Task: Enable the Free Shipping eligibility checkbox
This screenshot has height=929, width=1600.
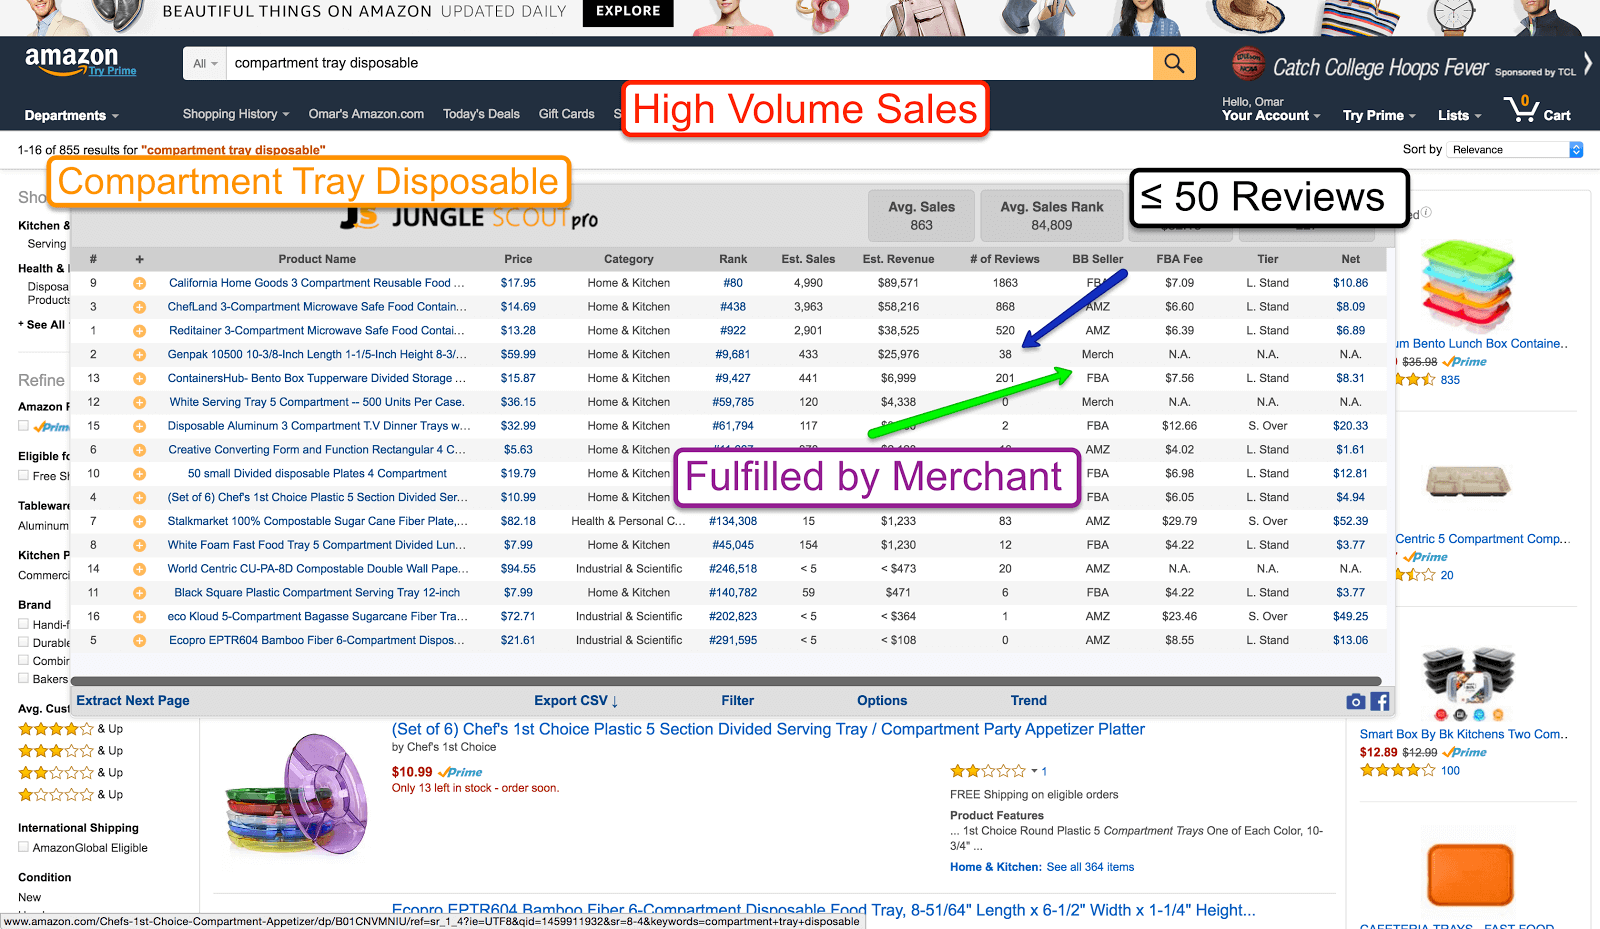Action: [x=23, y=476]
